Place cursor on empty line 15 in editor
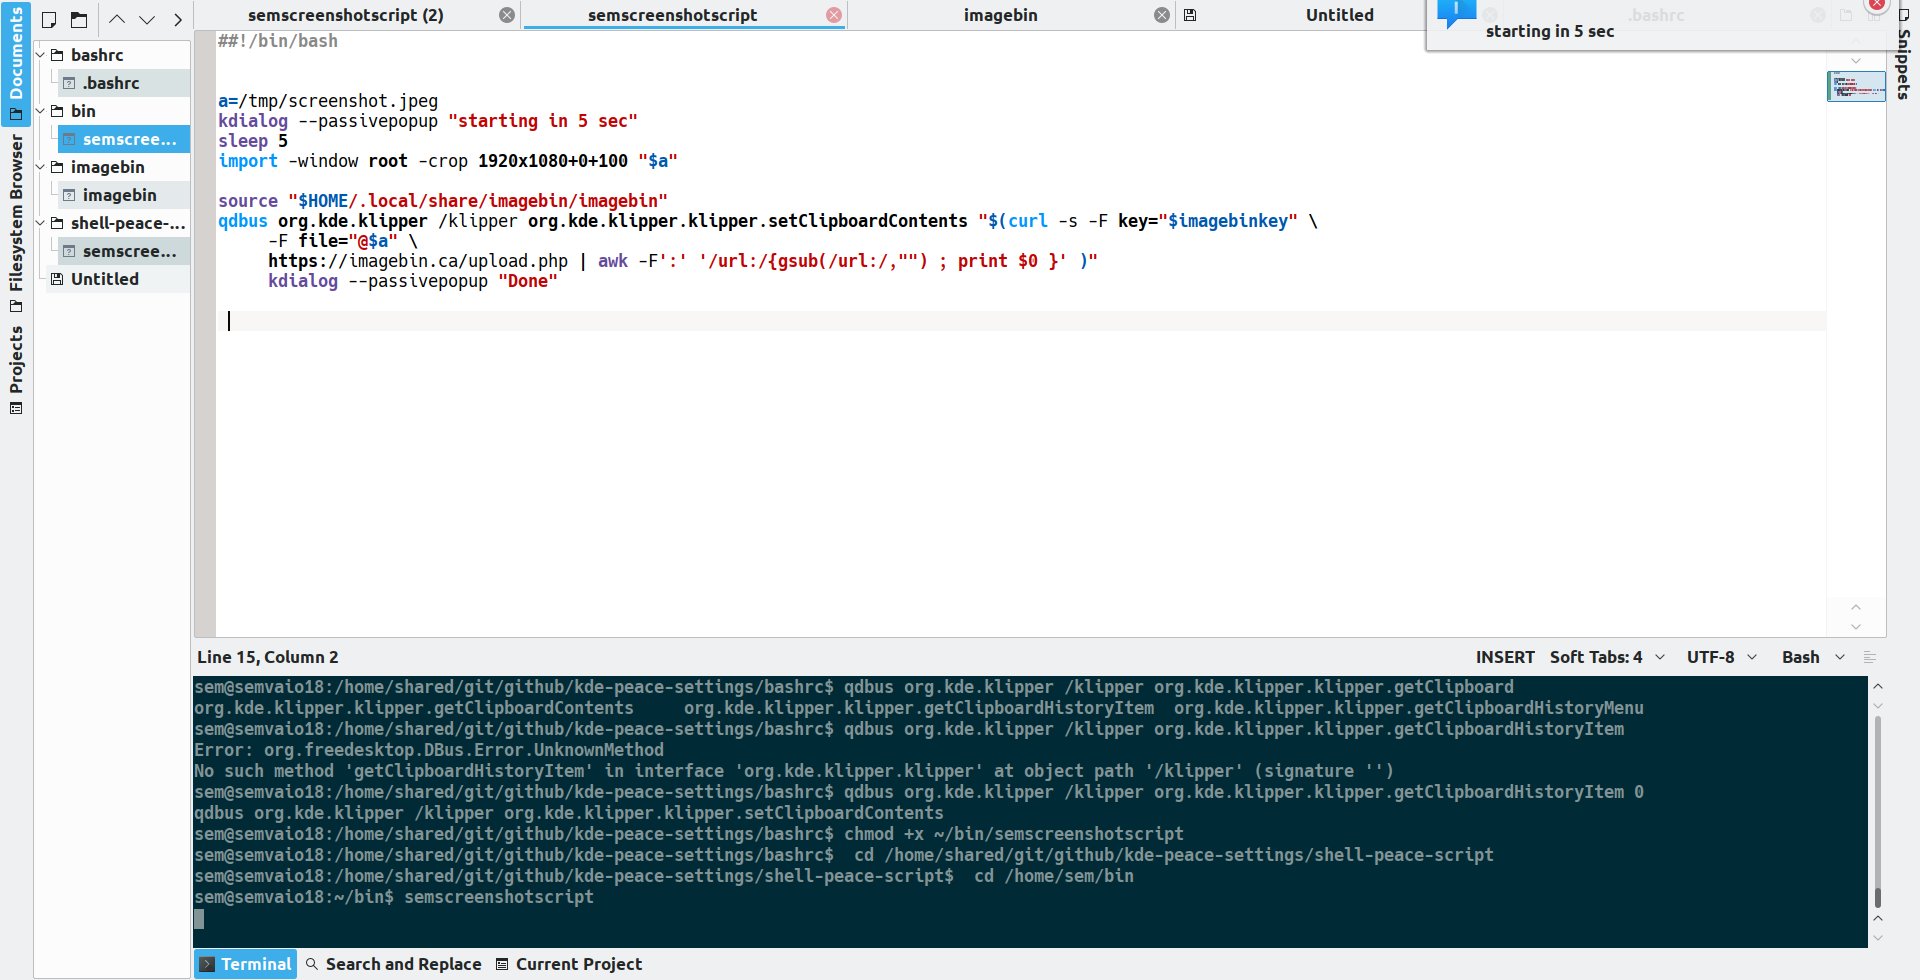Image resolution: width=1920 pixels, height=980 pixels. [1020, 321]
